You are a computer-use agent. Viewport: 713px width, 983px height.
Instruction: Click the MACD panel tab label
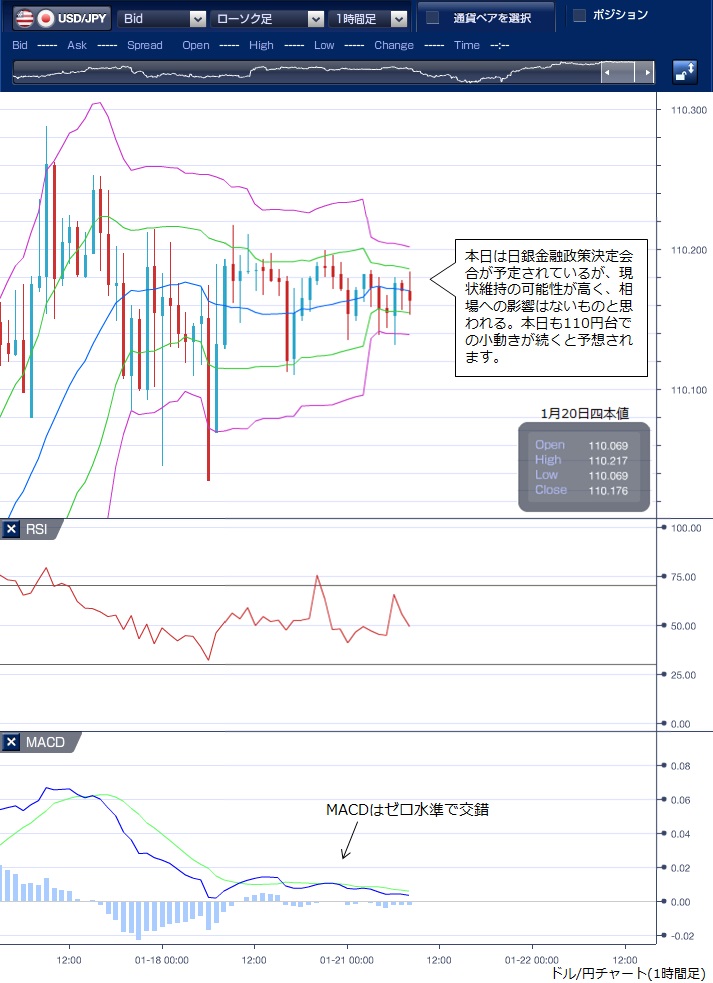pyautogui.click(x=45, y=742)
